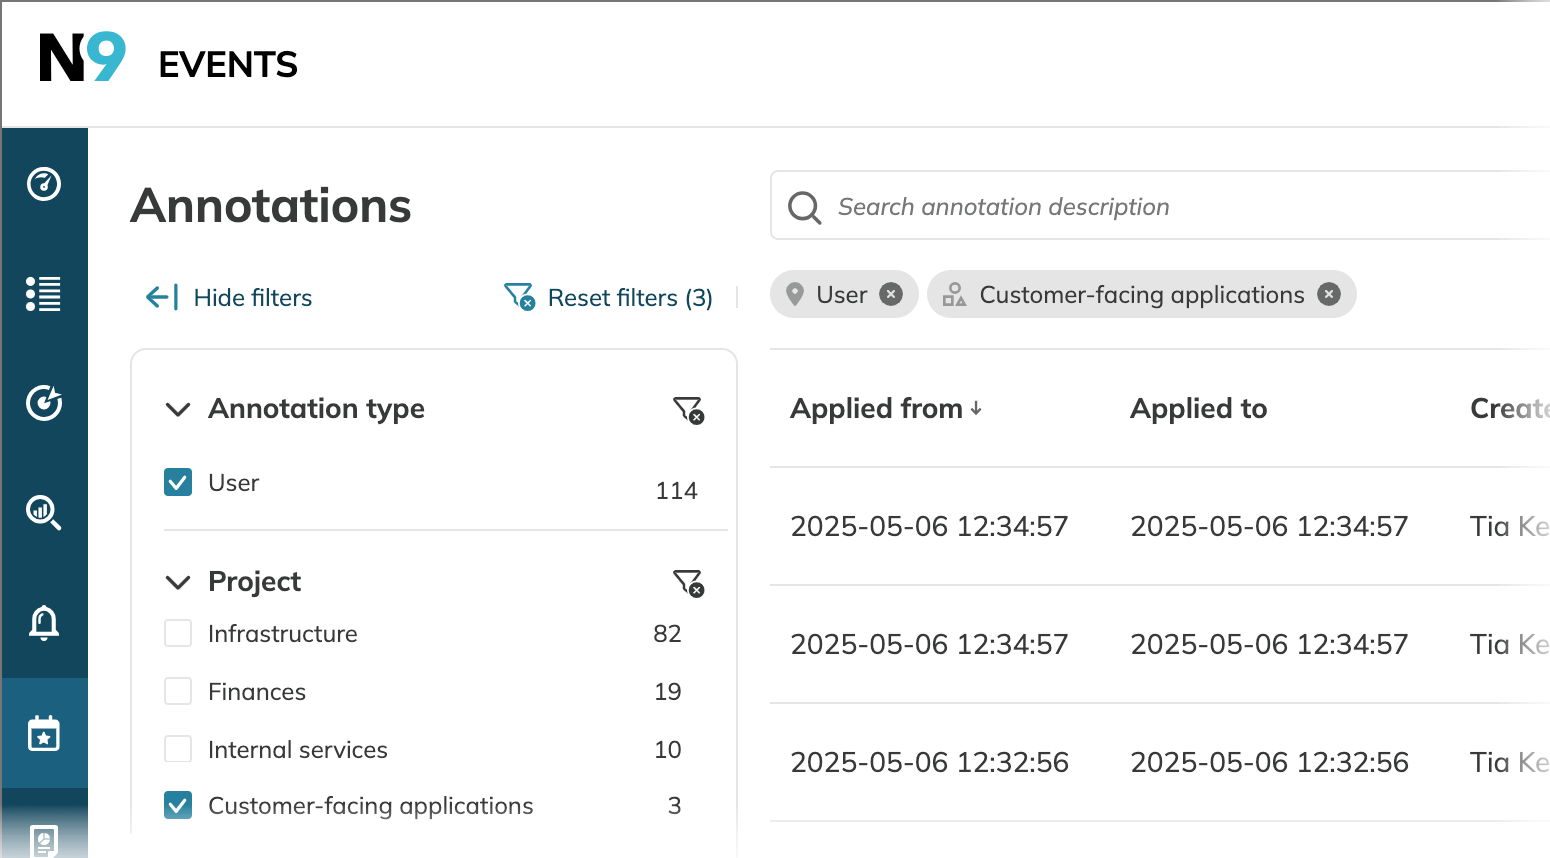
Task: Focus the Search annotation description field
Action: click(x=1160, y=206)
